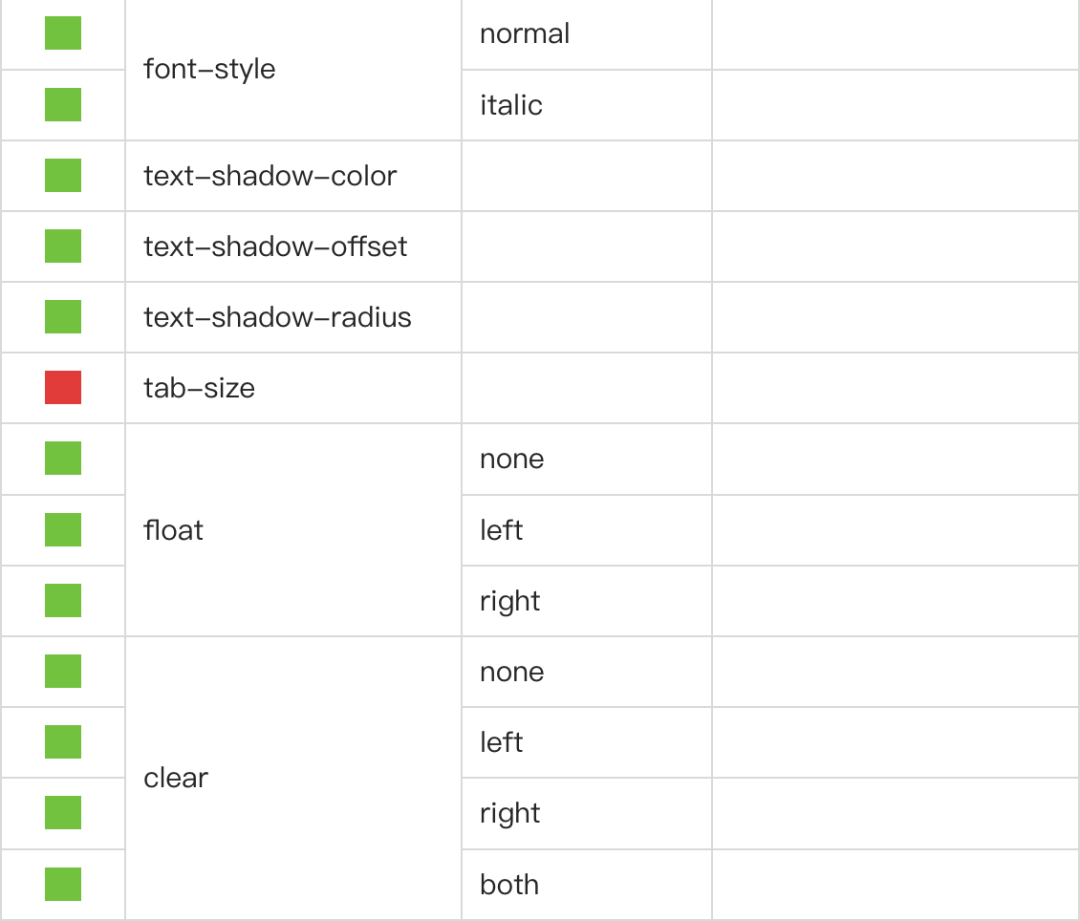Select the float property cell
Image resolution: width=1080 pixels, height=921 pixels.
point(293,530)
